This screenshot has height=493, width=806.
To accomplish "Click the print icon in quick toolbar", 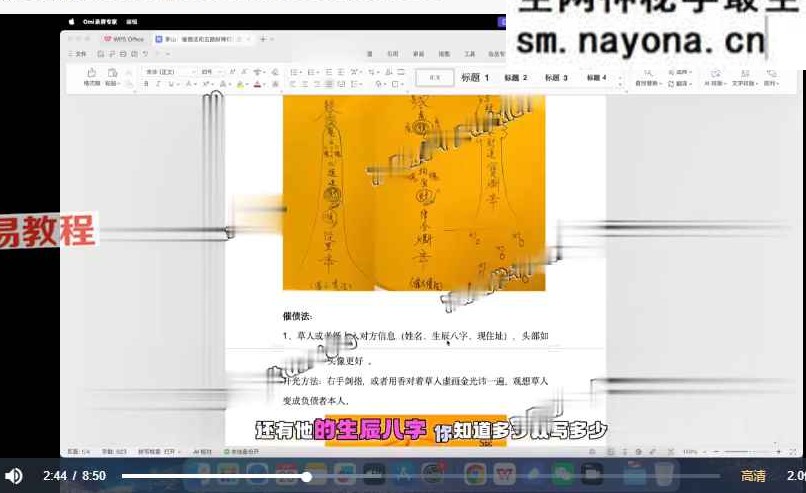I will [123, 53].
